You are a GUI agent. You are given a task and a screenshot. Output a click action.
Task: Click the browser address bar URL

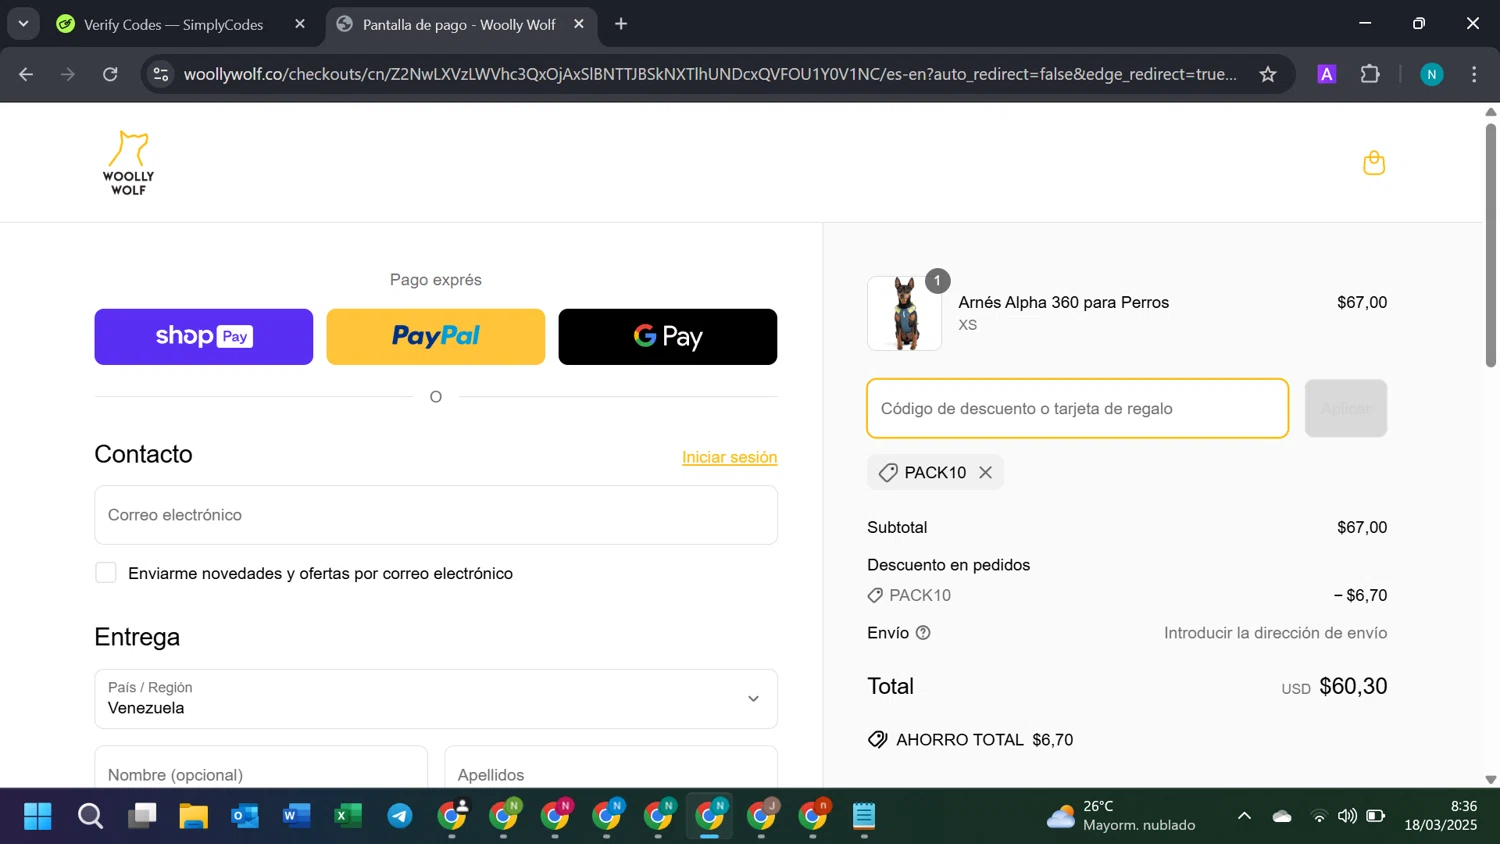(x=710, y=74)
